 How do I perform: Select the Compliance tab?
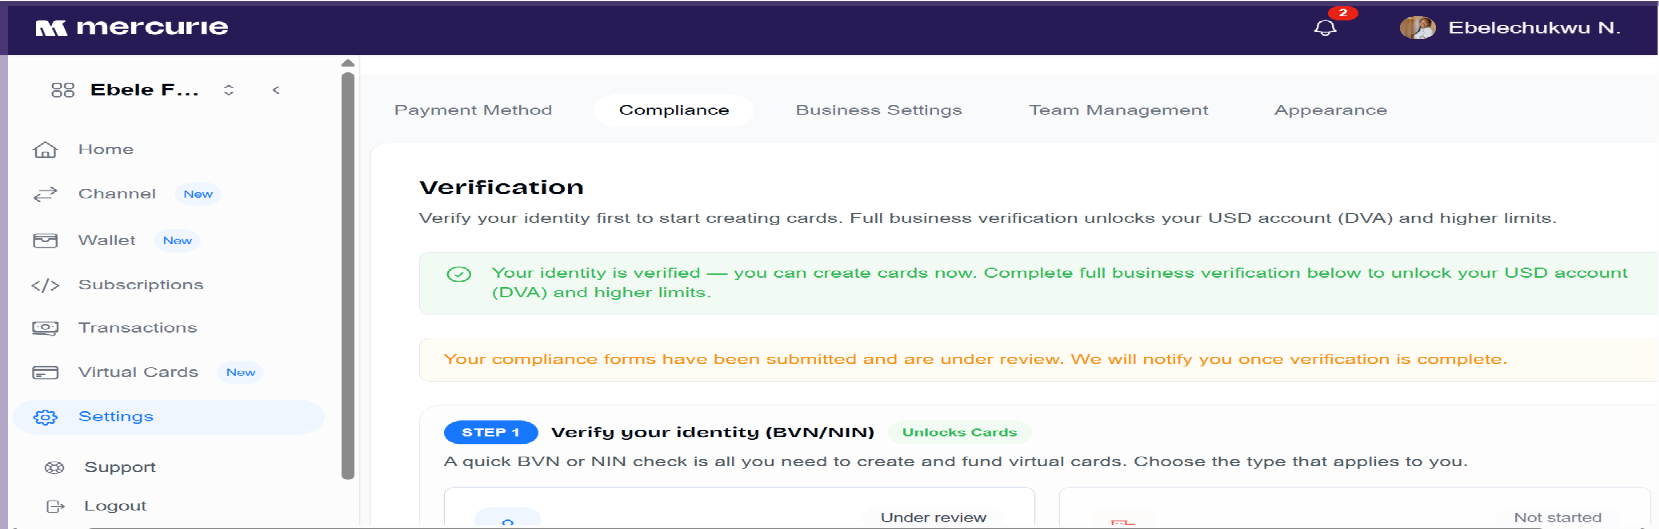tap(674, 110)
